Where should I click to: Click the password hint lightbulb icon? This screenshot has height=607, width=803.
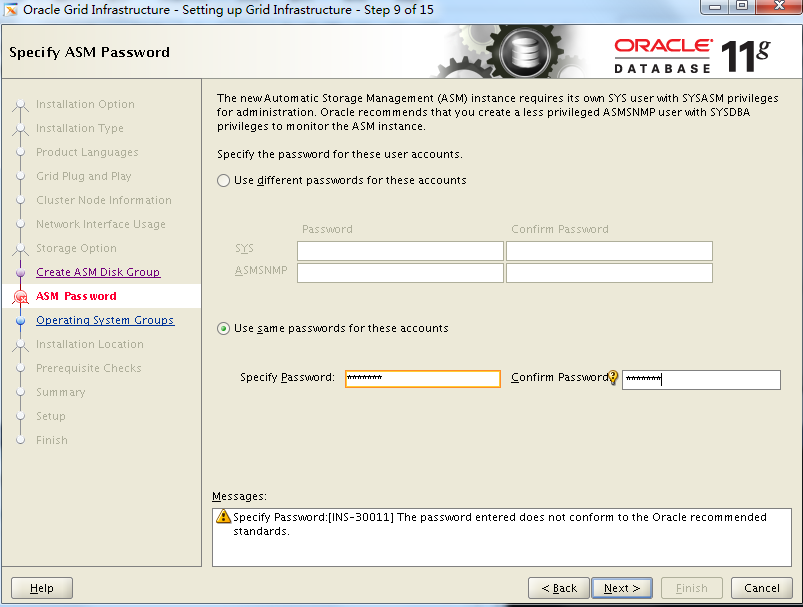(612, 378)
